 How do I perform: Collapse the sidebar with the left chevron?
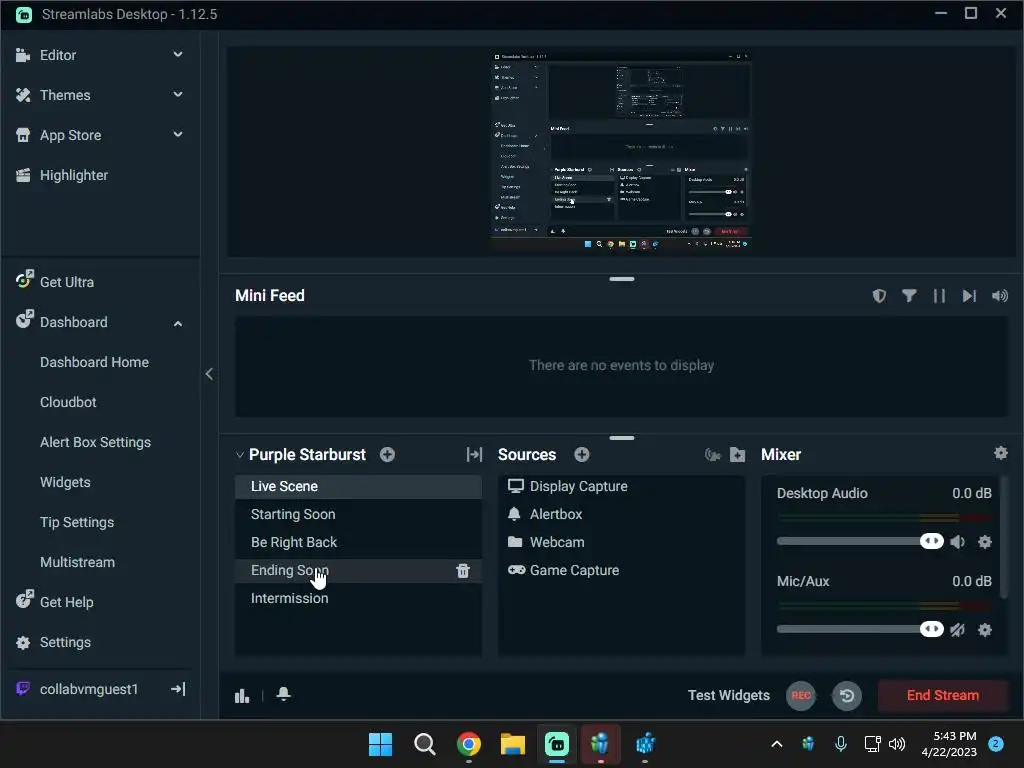(209, 374)
